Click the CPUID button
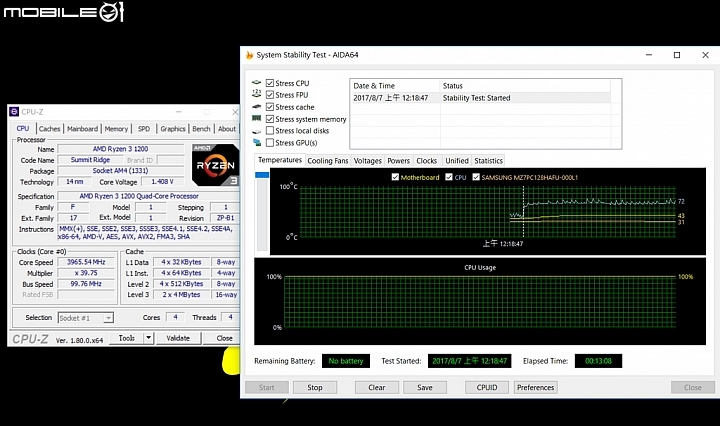 click(487, 387)
